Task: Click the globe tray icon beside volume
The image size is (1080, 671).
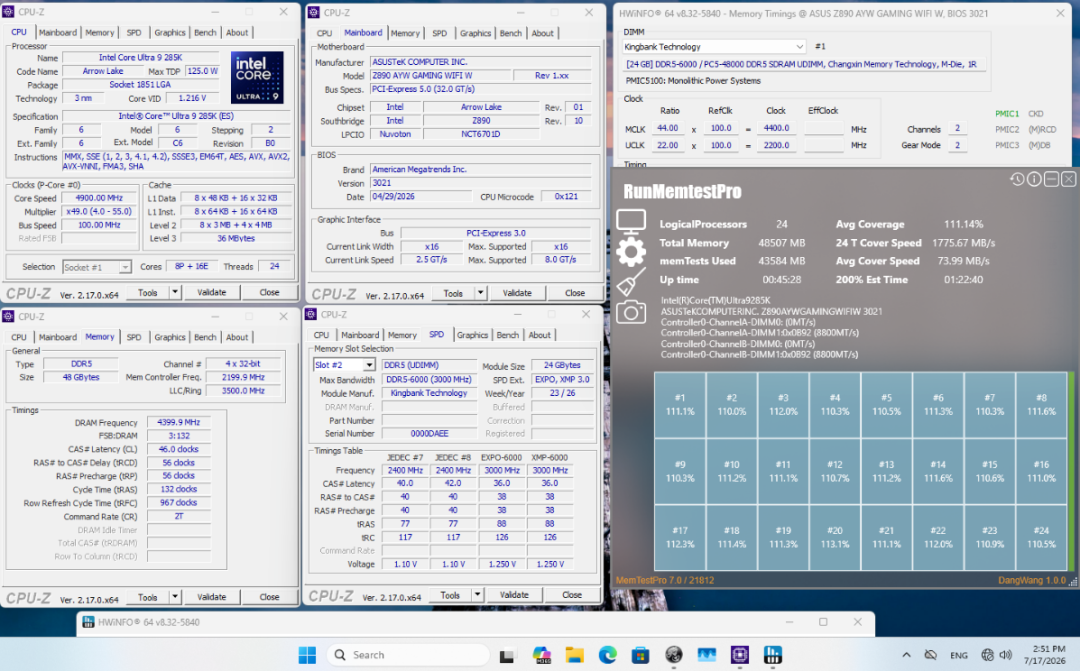Action: [x=988, y=655]
